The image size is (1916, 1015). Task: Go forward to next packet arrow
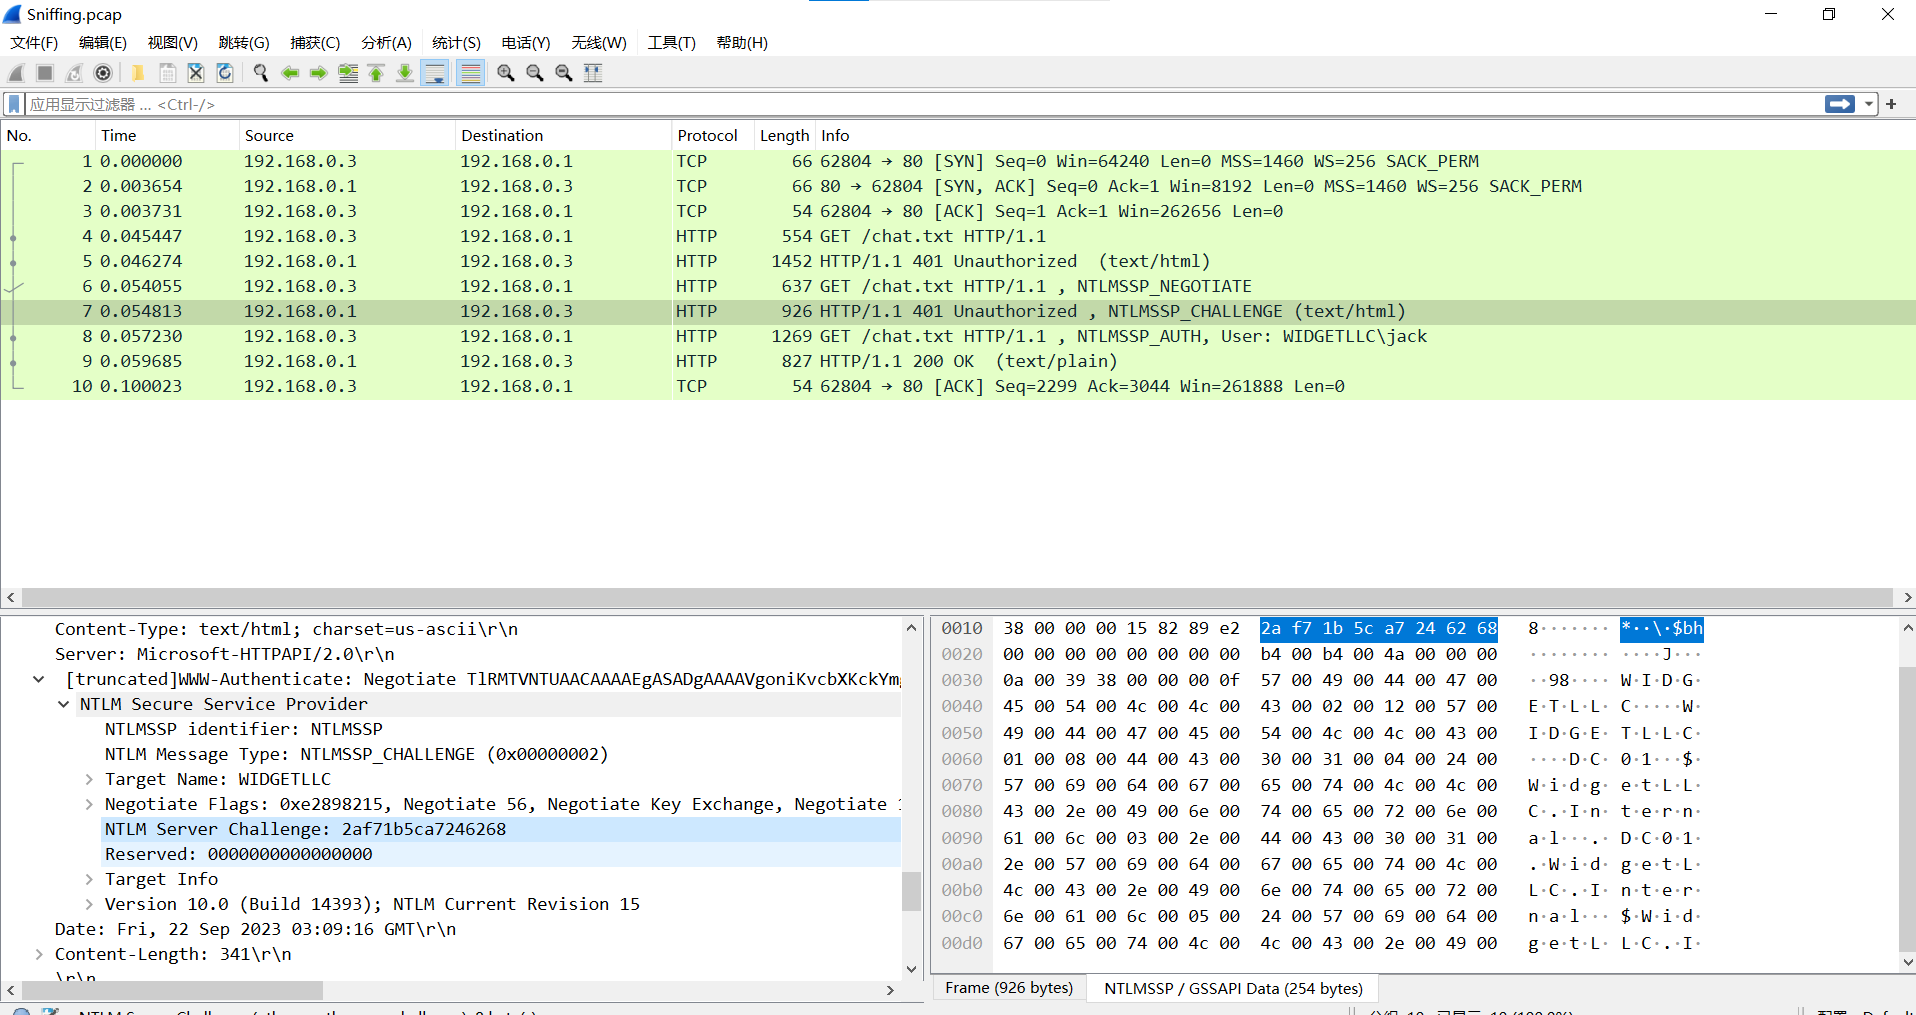point(319,73)
